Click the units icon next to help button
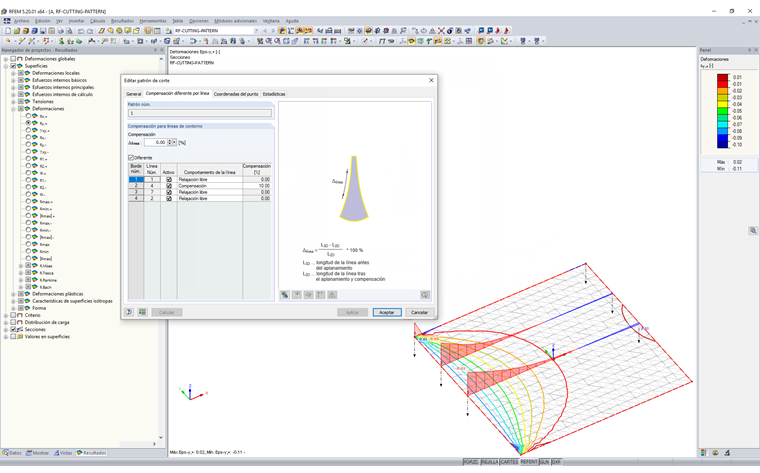This screenshot has height=473, width=760. coord(142,312)
